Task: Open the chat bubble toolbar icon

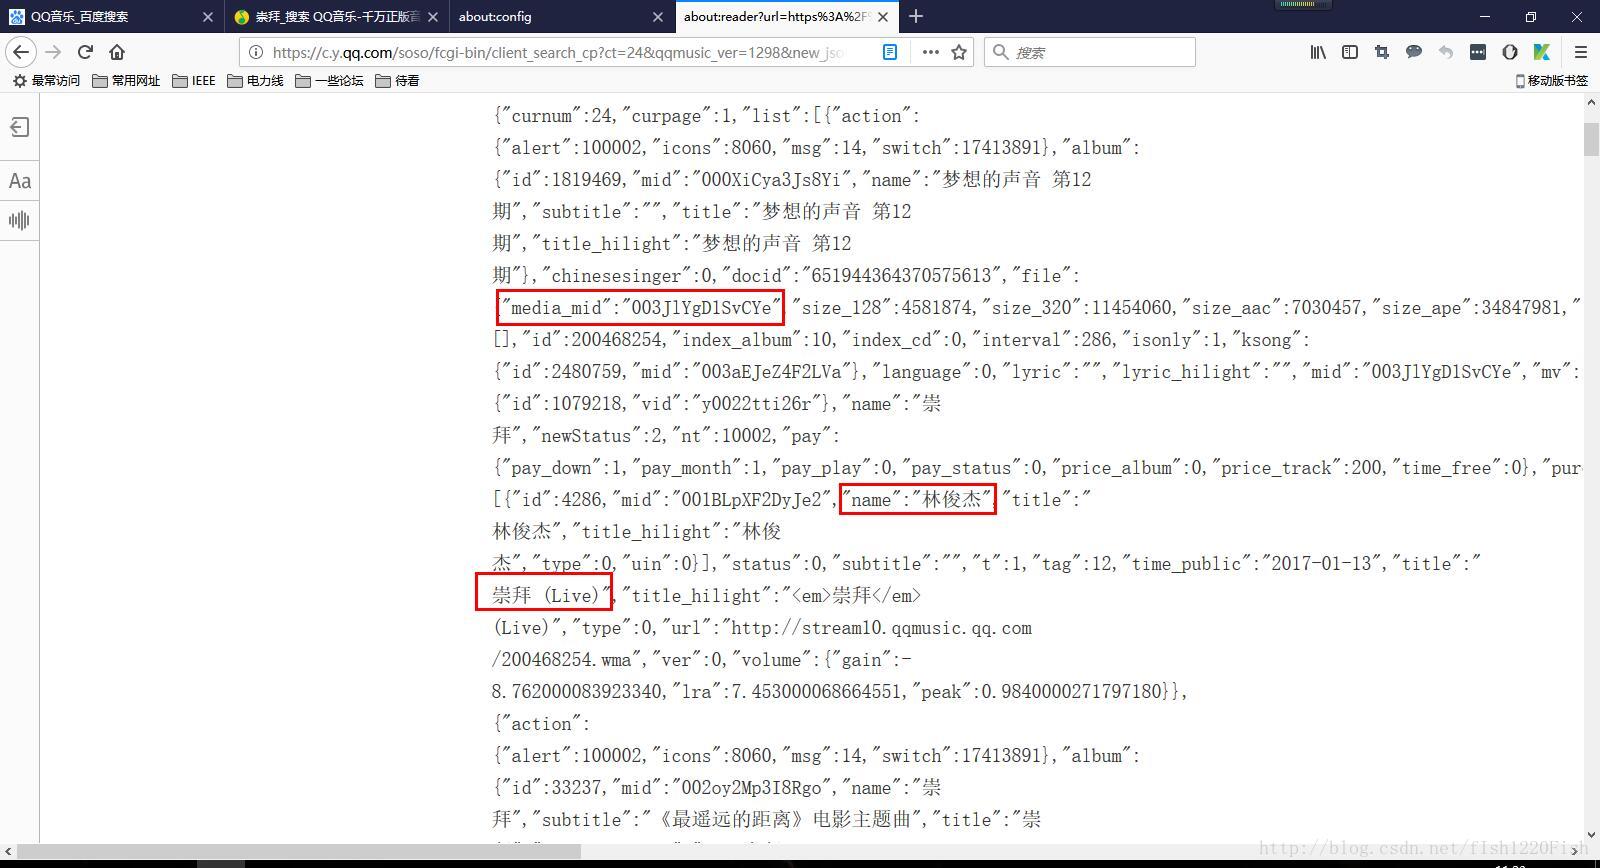Action: point(1414,52)
